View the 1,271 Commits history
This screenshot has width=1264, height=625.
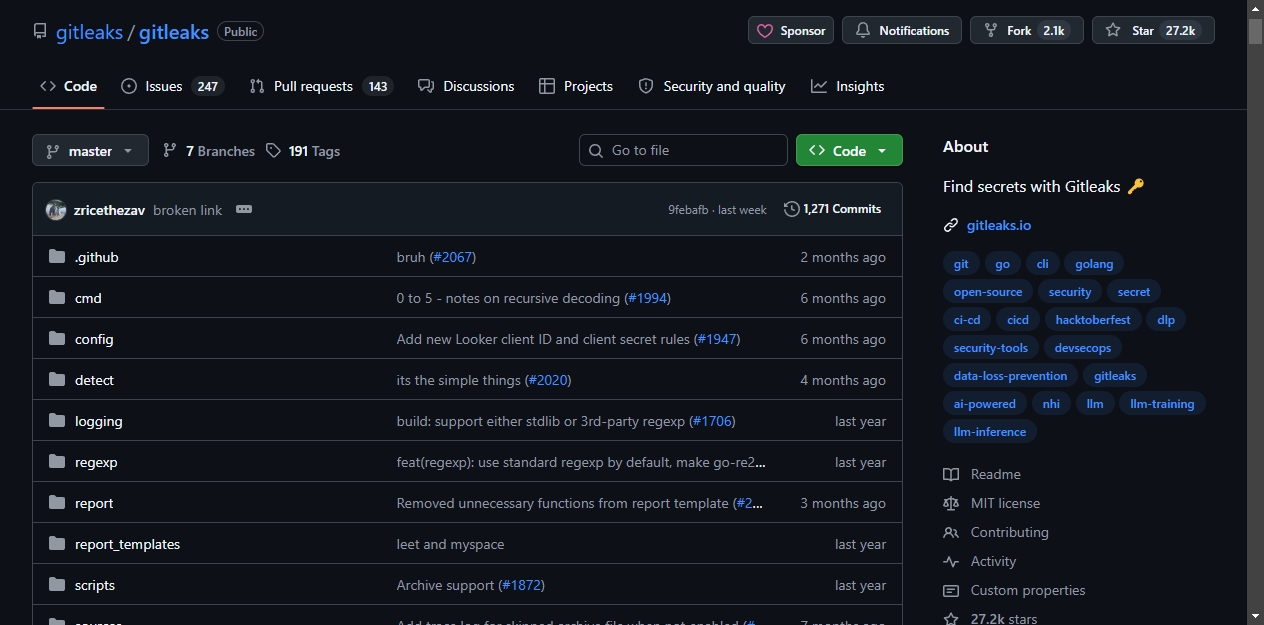pos(833,209)
